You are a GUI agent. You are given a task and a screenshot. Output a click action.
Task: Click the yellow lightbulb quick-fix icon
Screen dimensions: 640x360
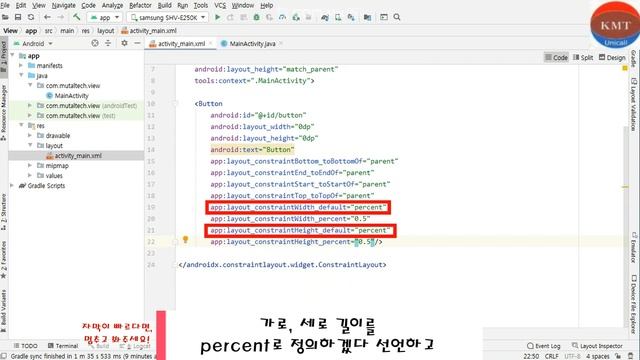(x=185, y=239)
